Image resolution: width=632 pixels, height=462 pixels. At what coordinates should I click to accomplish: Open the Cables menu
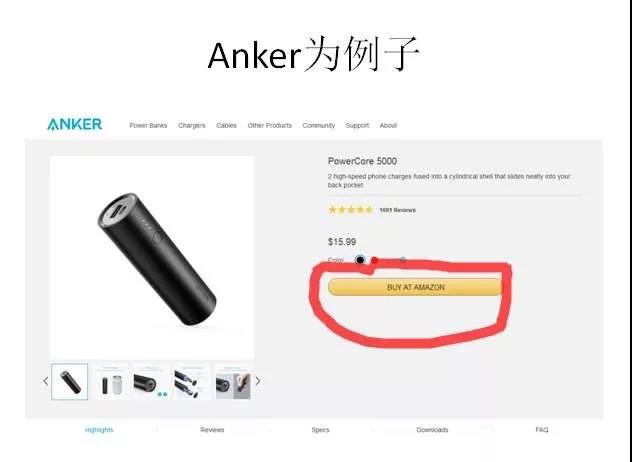pyautogui.click(x=226, y=125)
